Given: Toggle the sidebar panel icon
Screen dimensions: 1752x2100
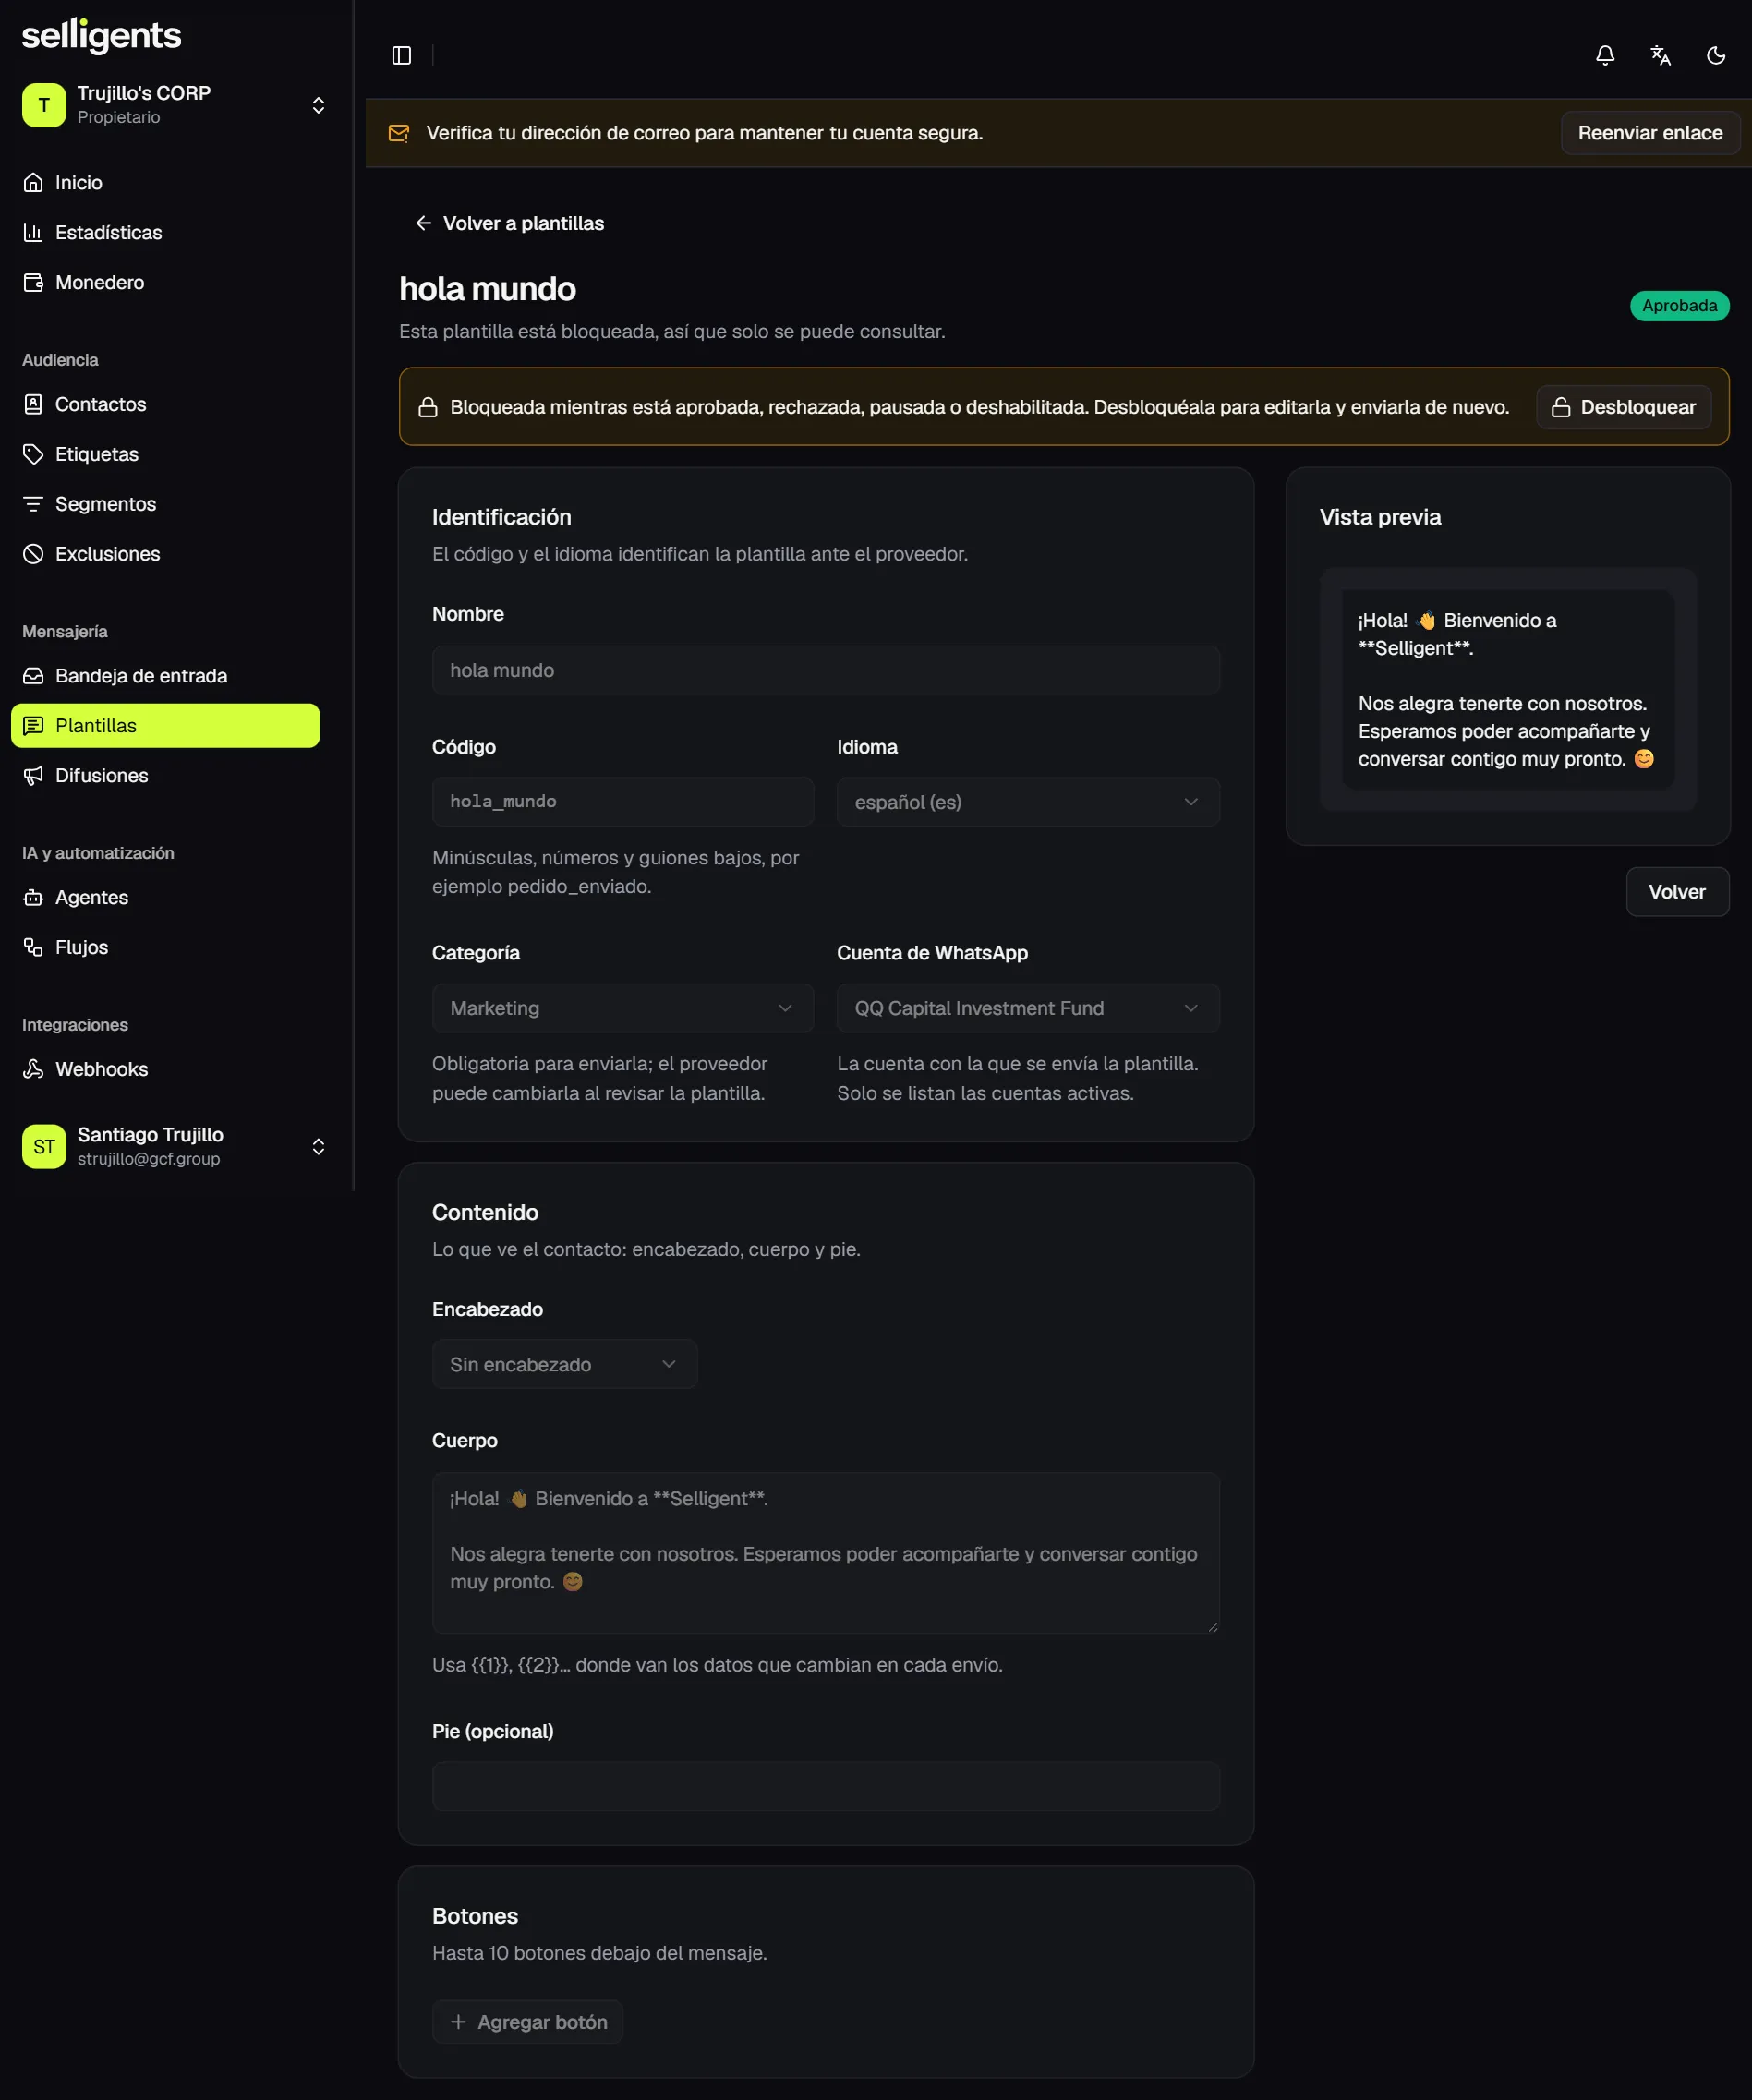Looking at the screenshot, I should 401,55.
